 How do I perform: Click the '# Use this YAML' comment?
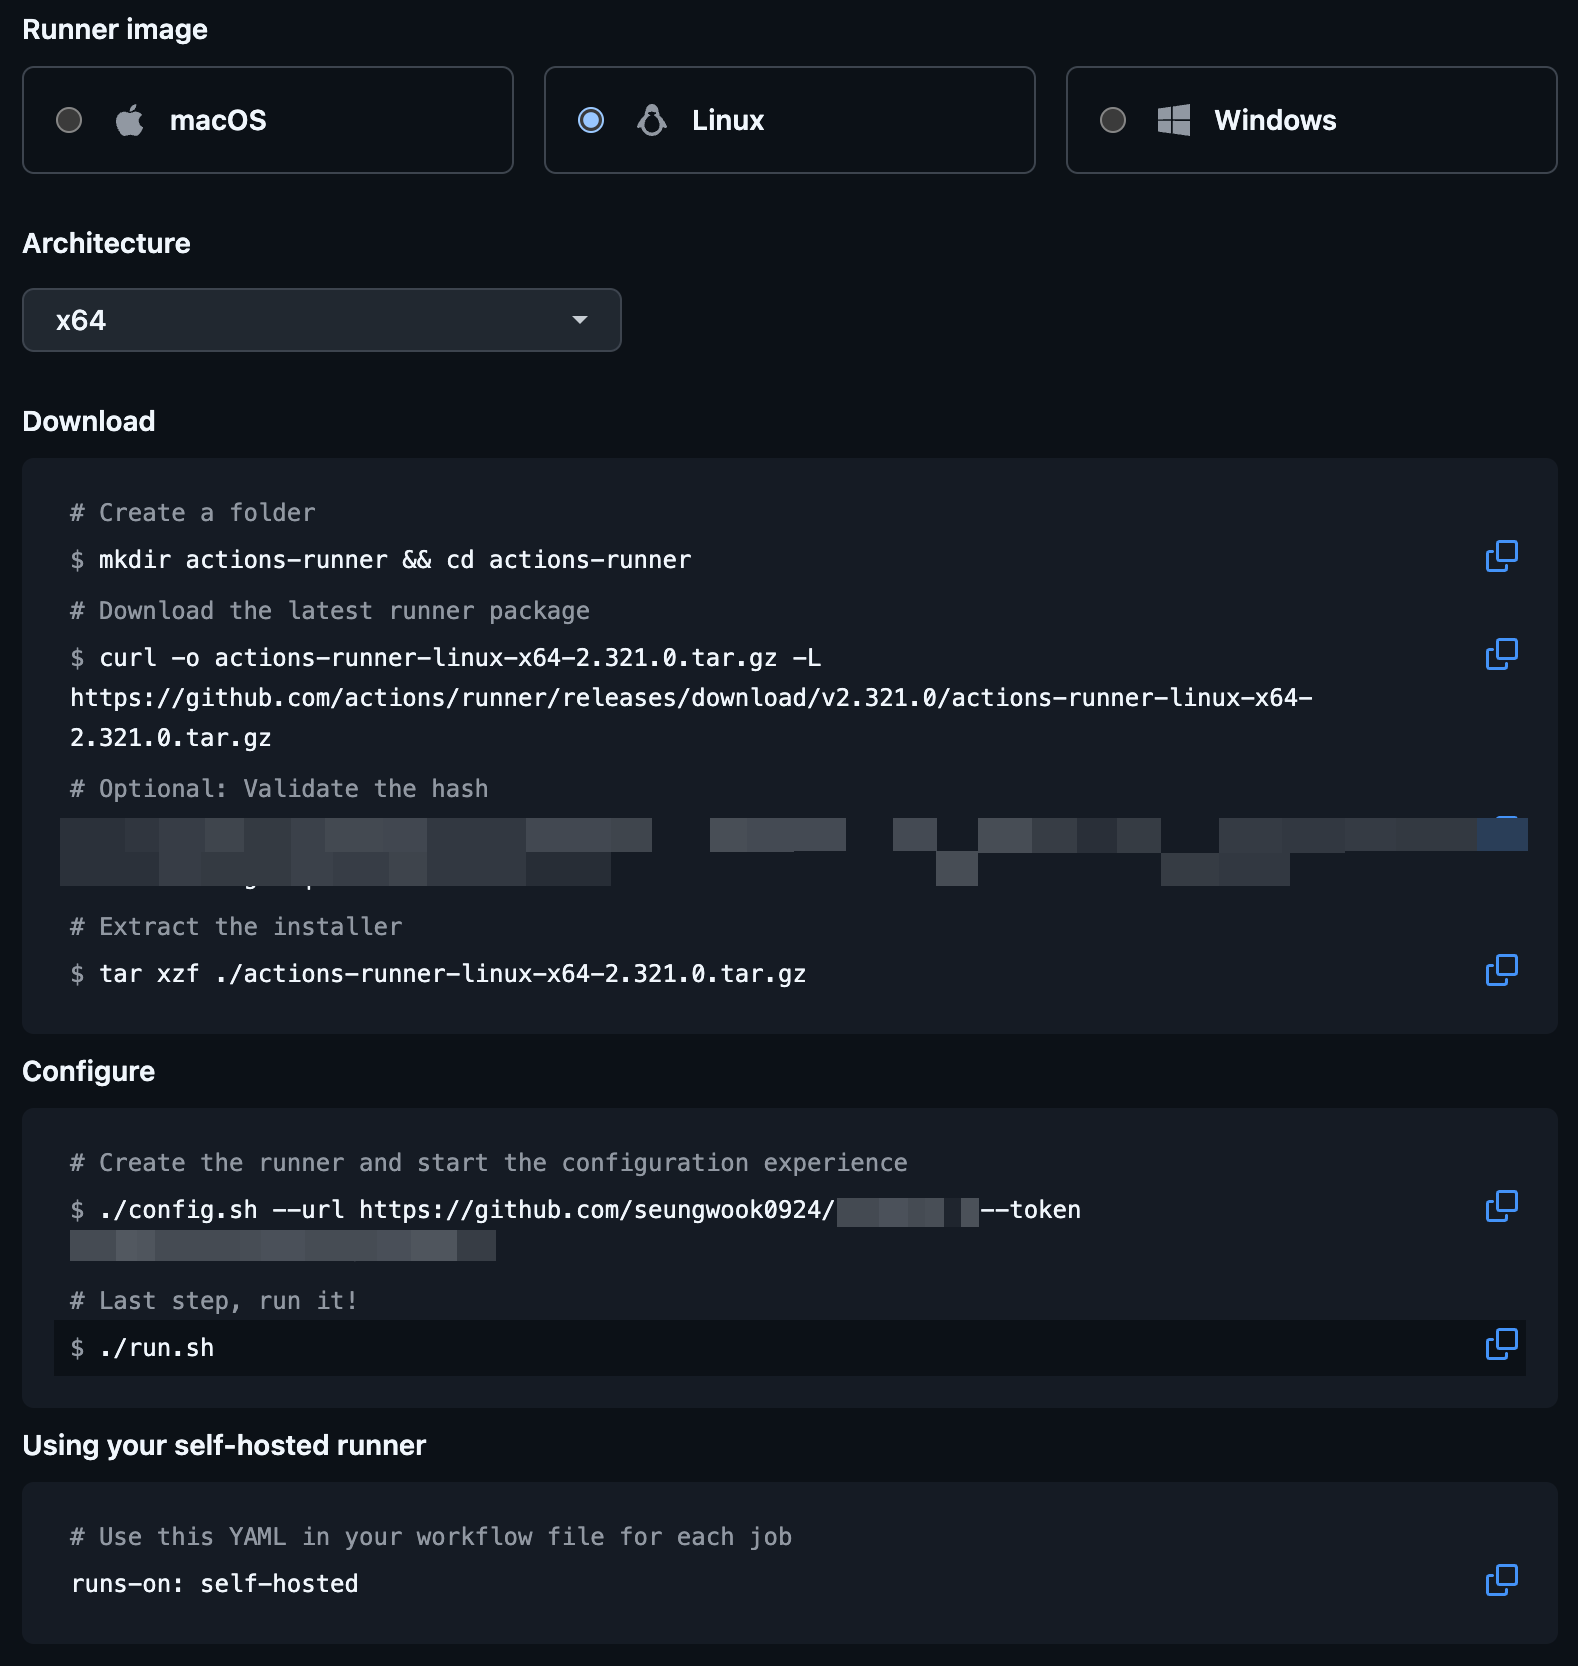pyautogui.click(x=431, y=1537)
